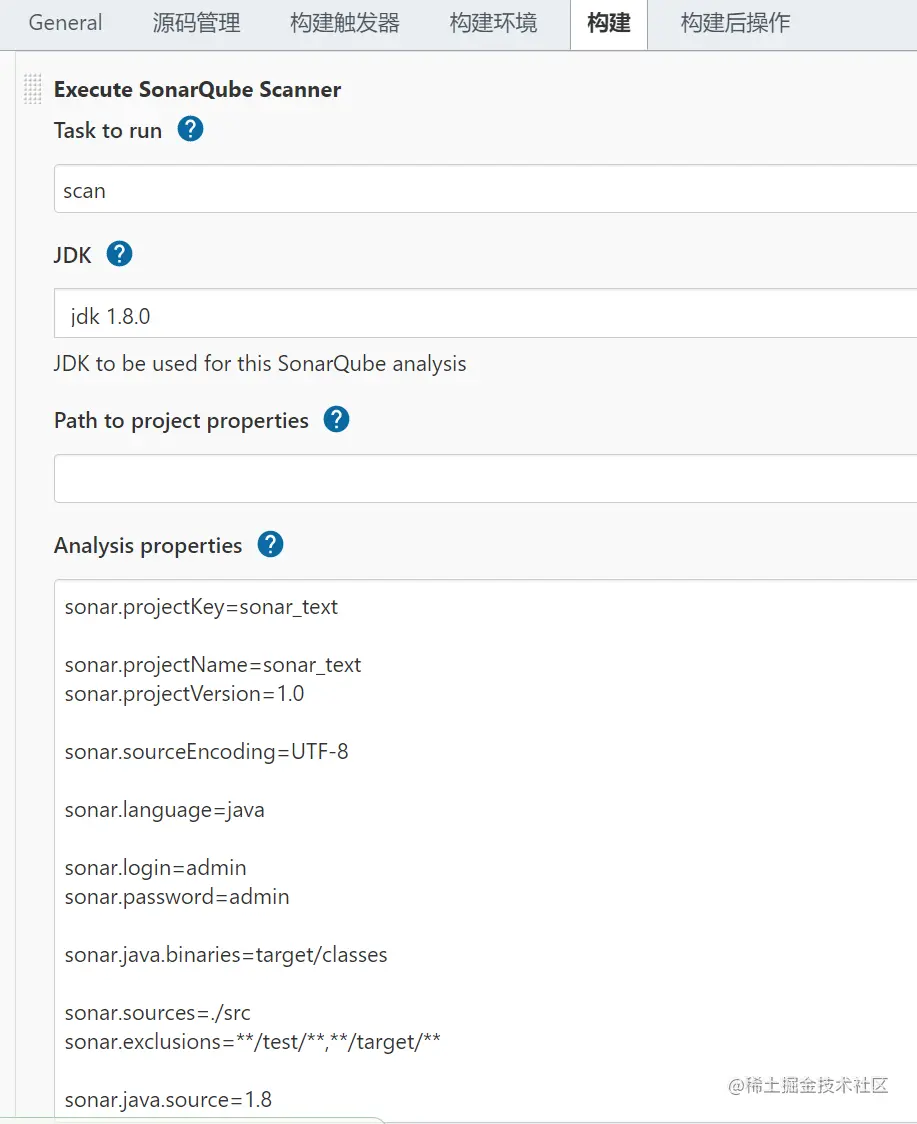The height and width of the screenshot is (1124, 917).
Task: Click drag handle of Execute SonarQube Scanner
Action: click(x=33, y=89)
